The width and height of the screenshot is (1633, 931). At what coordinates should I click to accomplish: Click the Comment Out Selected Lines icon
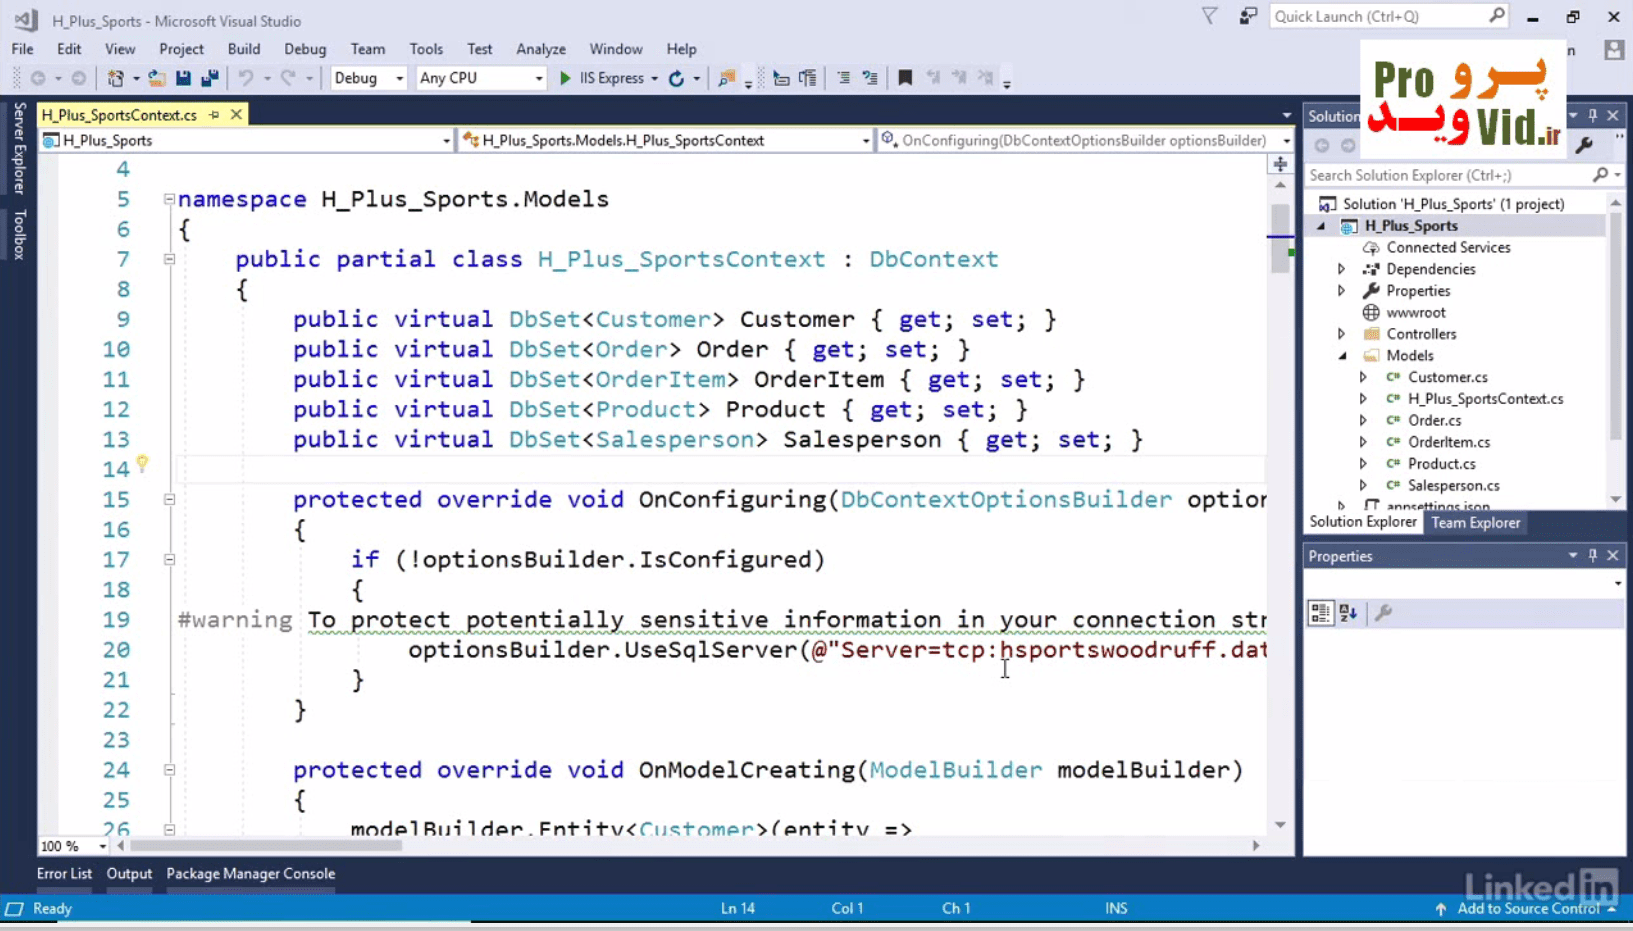843,78
